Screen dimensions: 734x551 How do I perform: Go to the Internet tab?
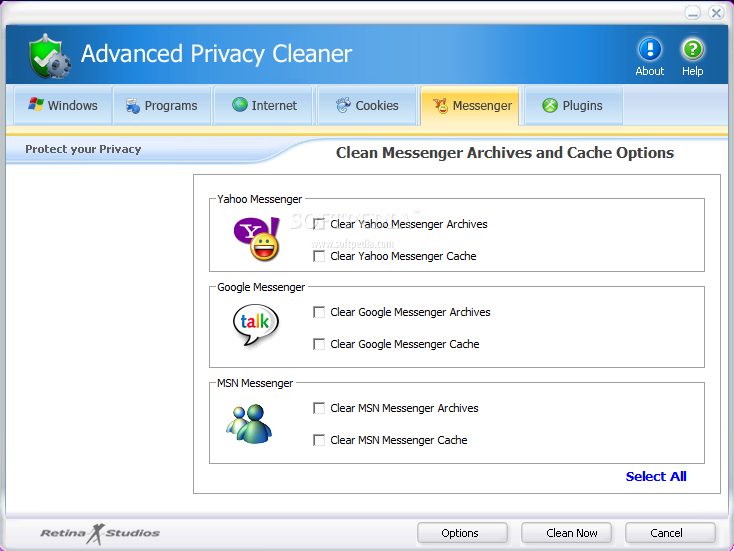(264, 105)
